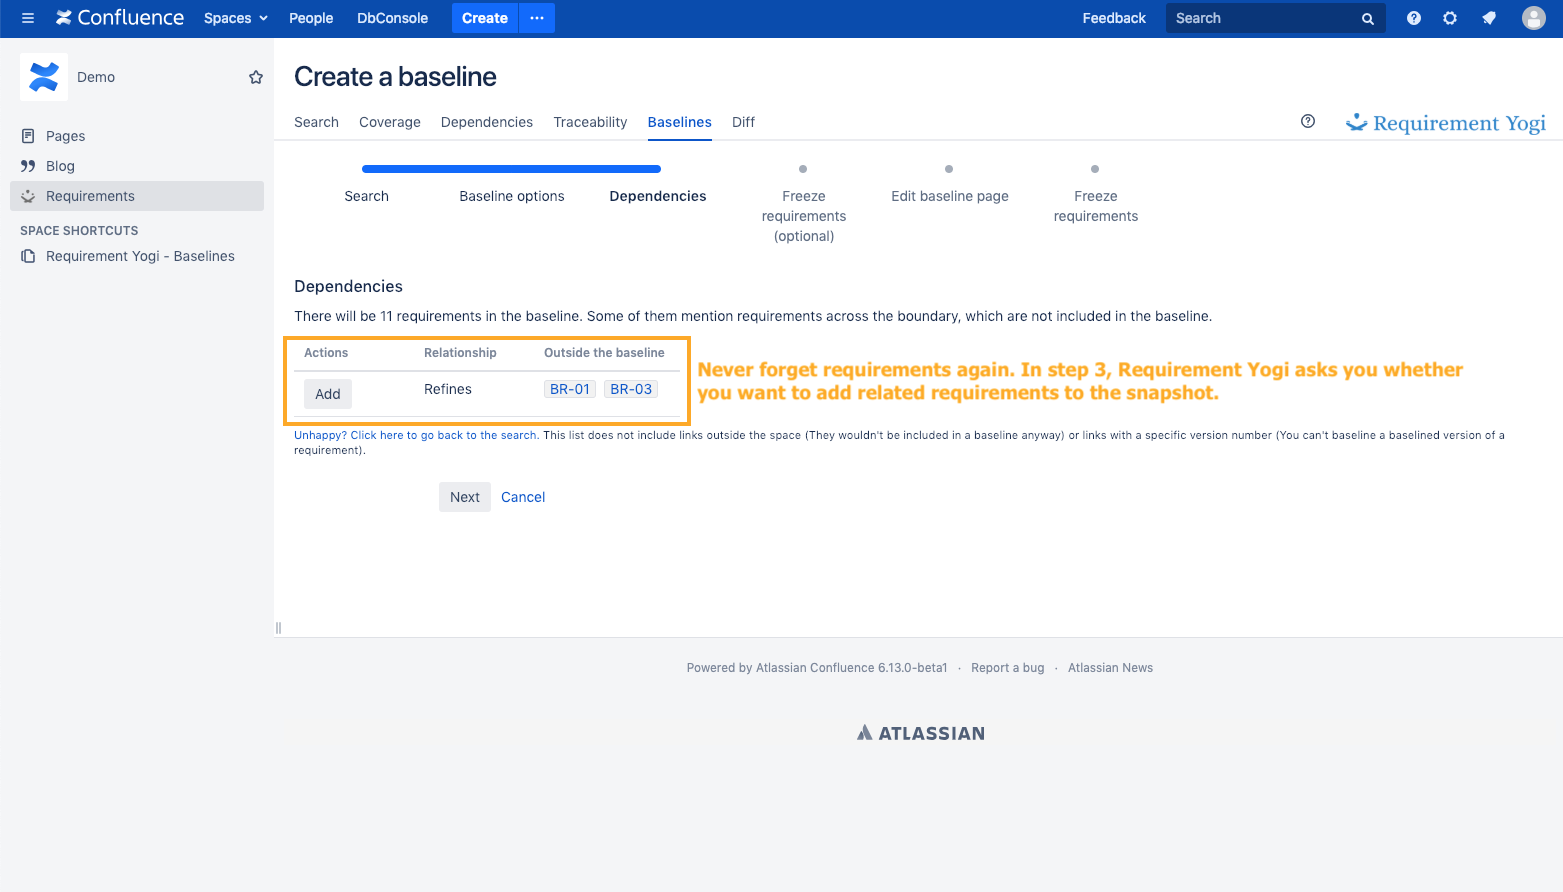Open the user profile avatar
The image size is (1563, 892).
click(x=1533, y=18)
